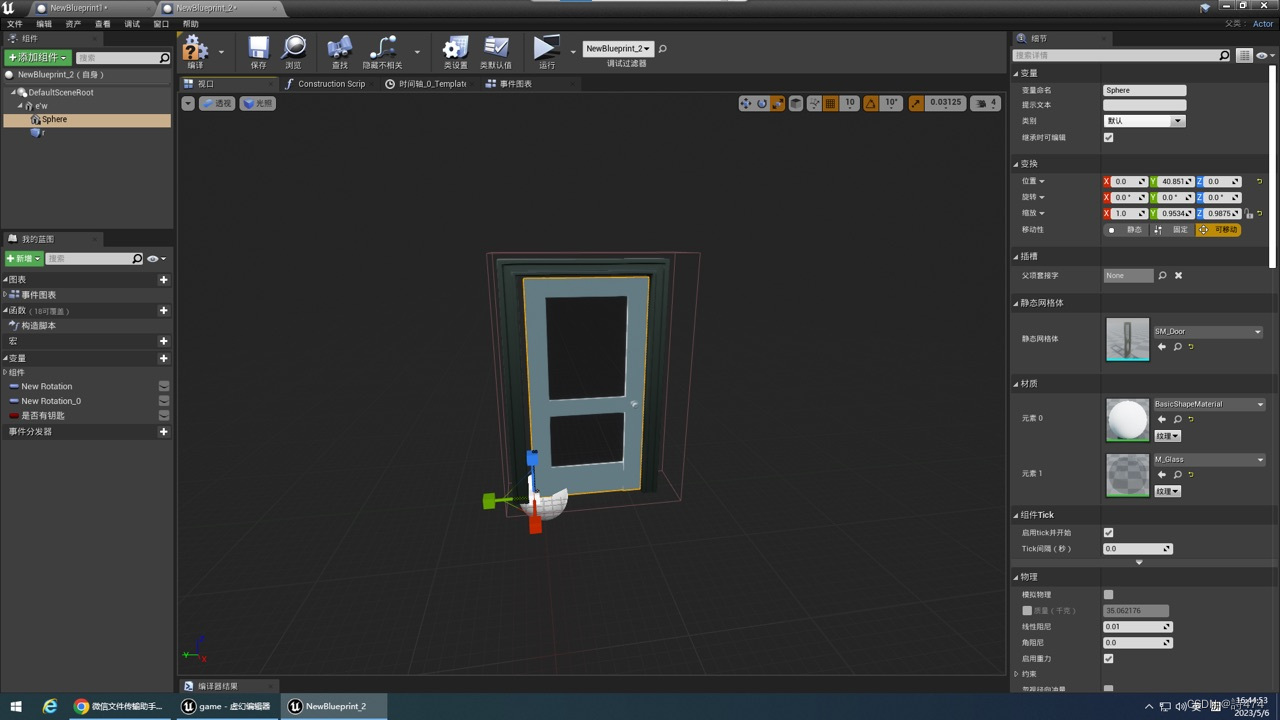Click the surface snapping icon
The image size is (1280, 720).
pyautogui.click(x=814, y=103)
